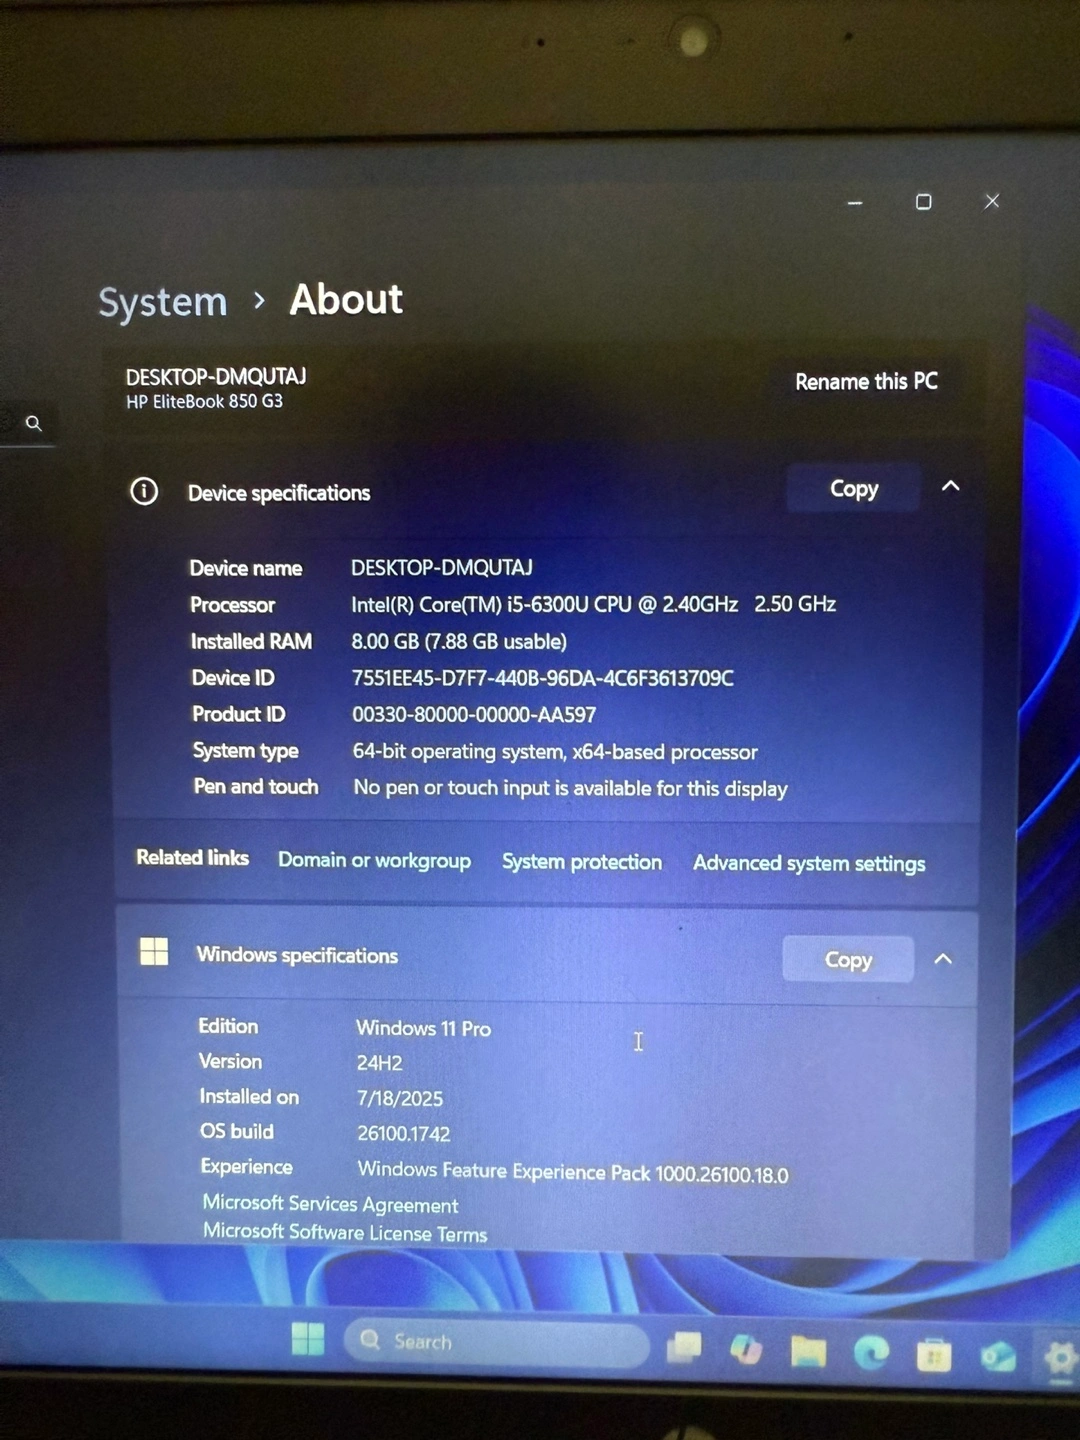Click the OS build value 26100.1742

coord(404,1134)
